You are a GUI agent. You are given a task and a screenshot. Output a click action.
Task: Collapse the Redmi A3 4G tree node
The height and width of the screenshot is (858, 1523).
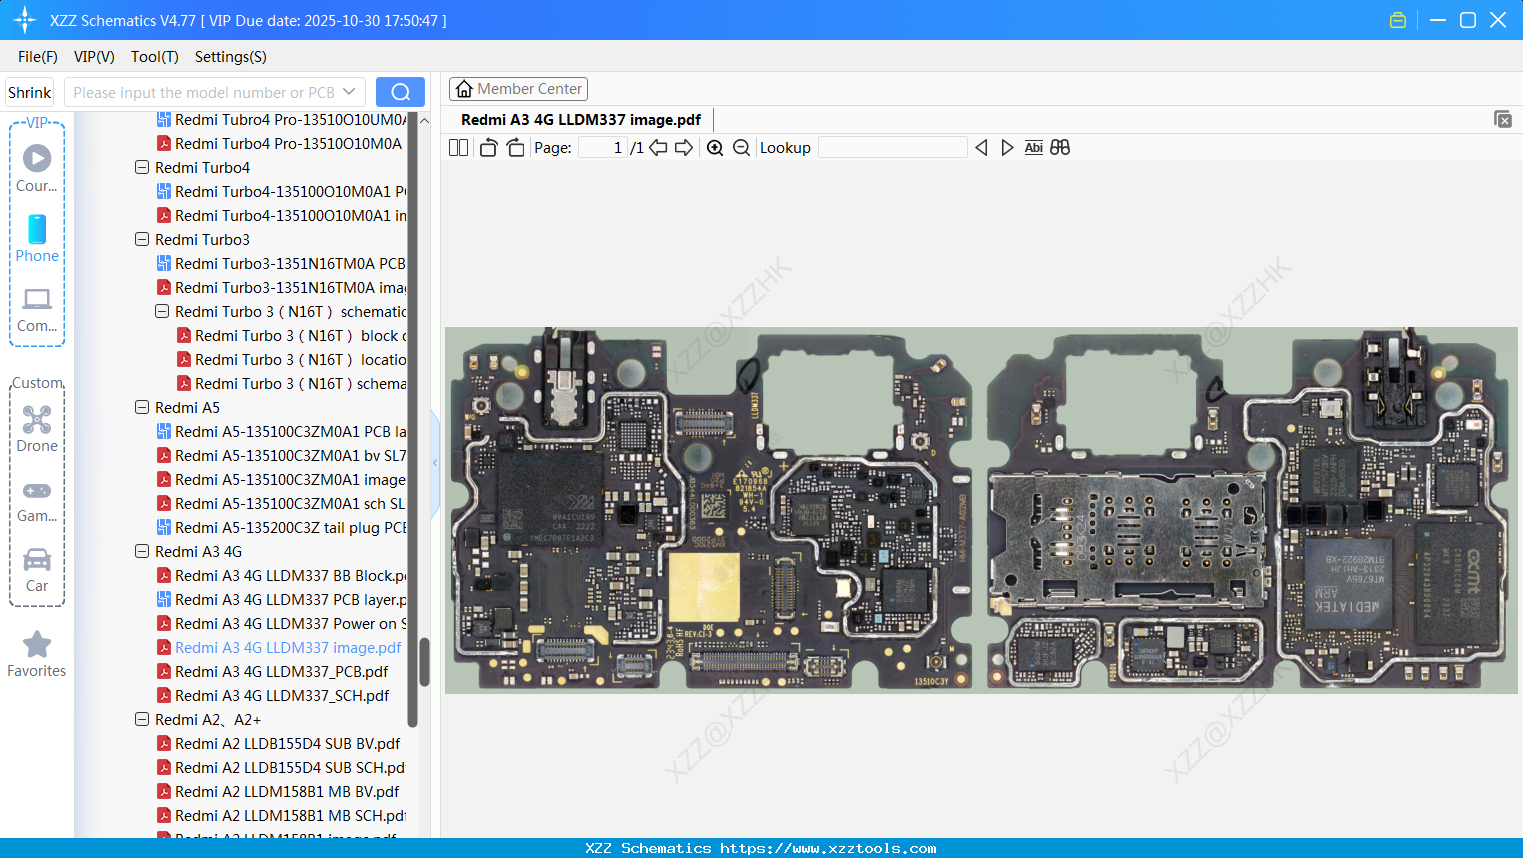click(141, 551)
